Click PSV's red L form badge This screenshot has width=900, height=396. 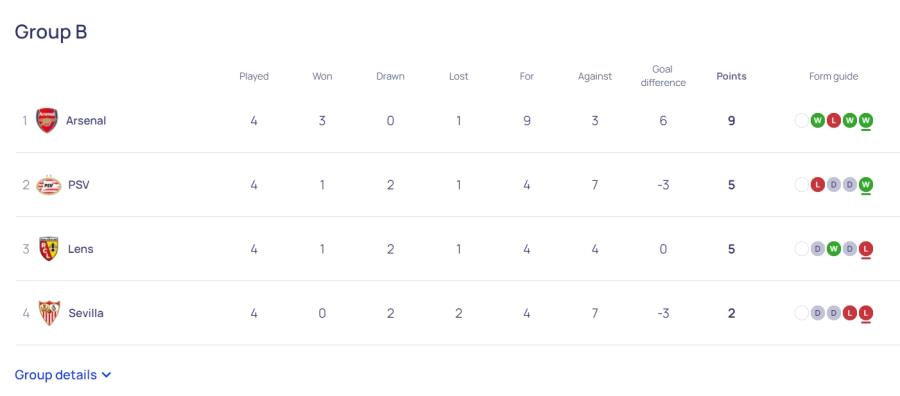point(818,185)
